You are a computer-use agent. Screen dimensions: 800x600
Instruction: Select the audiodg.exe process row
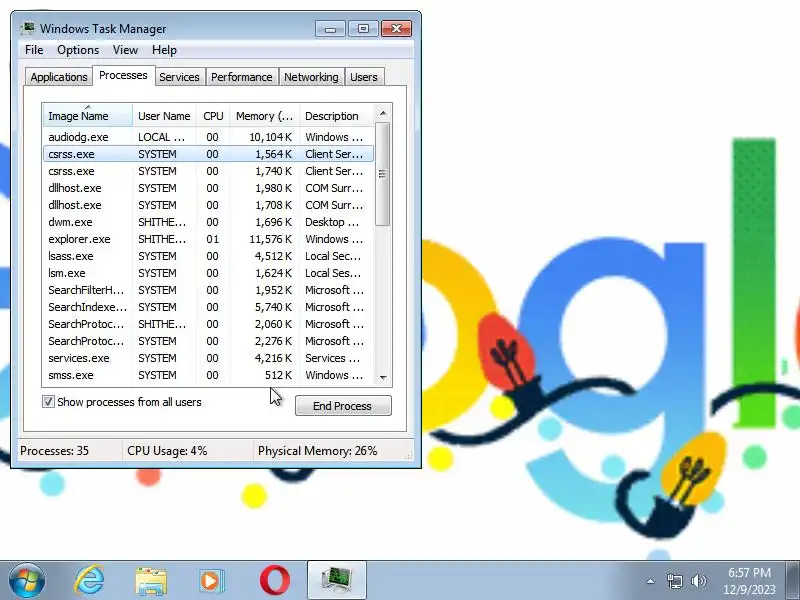tap(208, 137)
